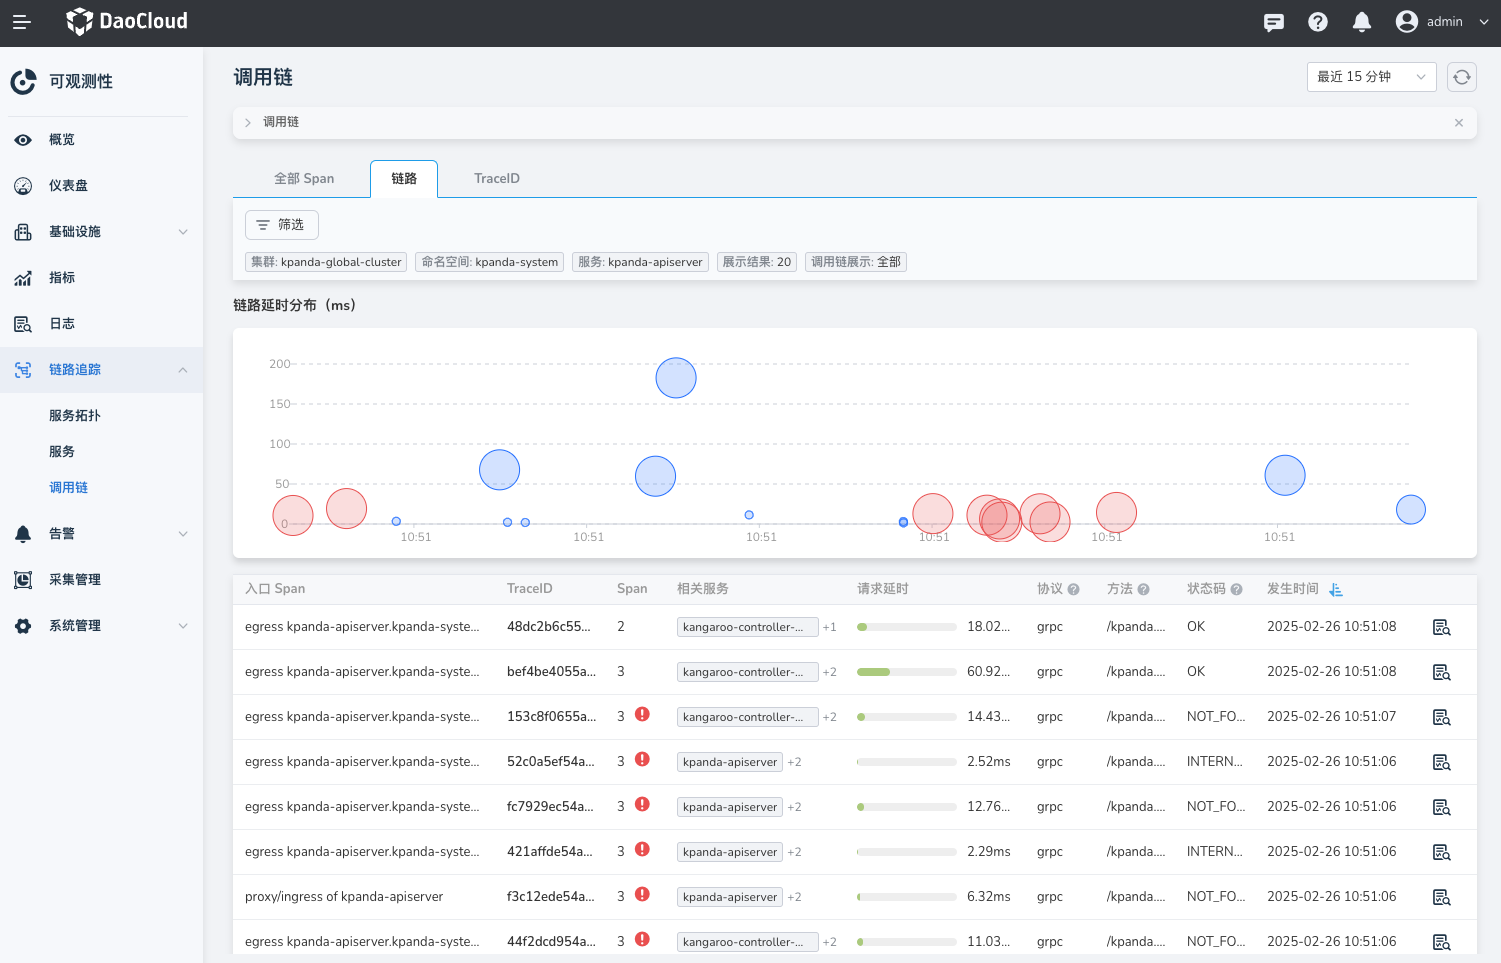Image resolution: width=1501 pixels, height=963 pixels.
Task: Open the notification bell icon
Action: pos(1361,21)
